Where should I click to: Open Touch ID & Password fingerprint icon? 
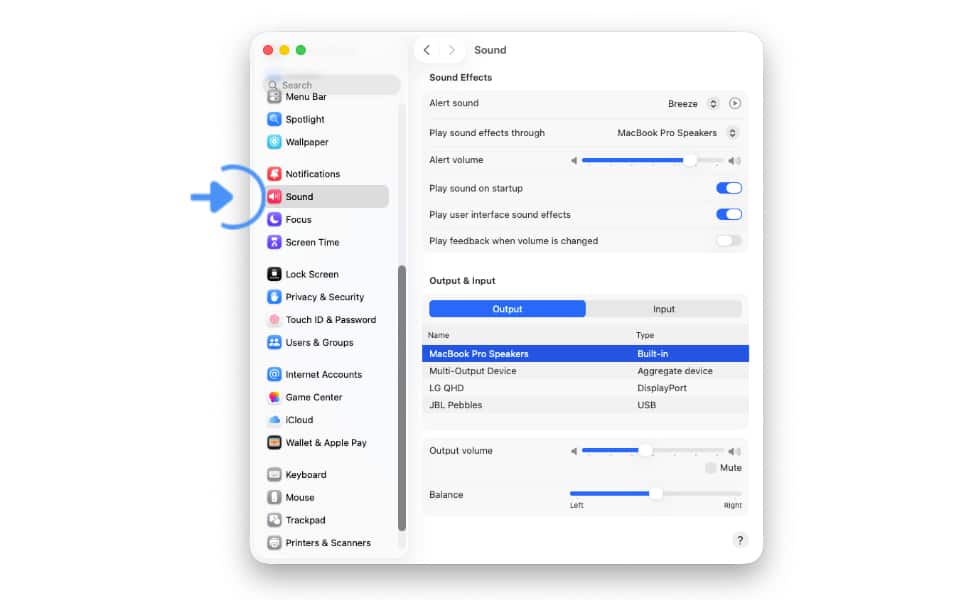[x=274, y=319]
